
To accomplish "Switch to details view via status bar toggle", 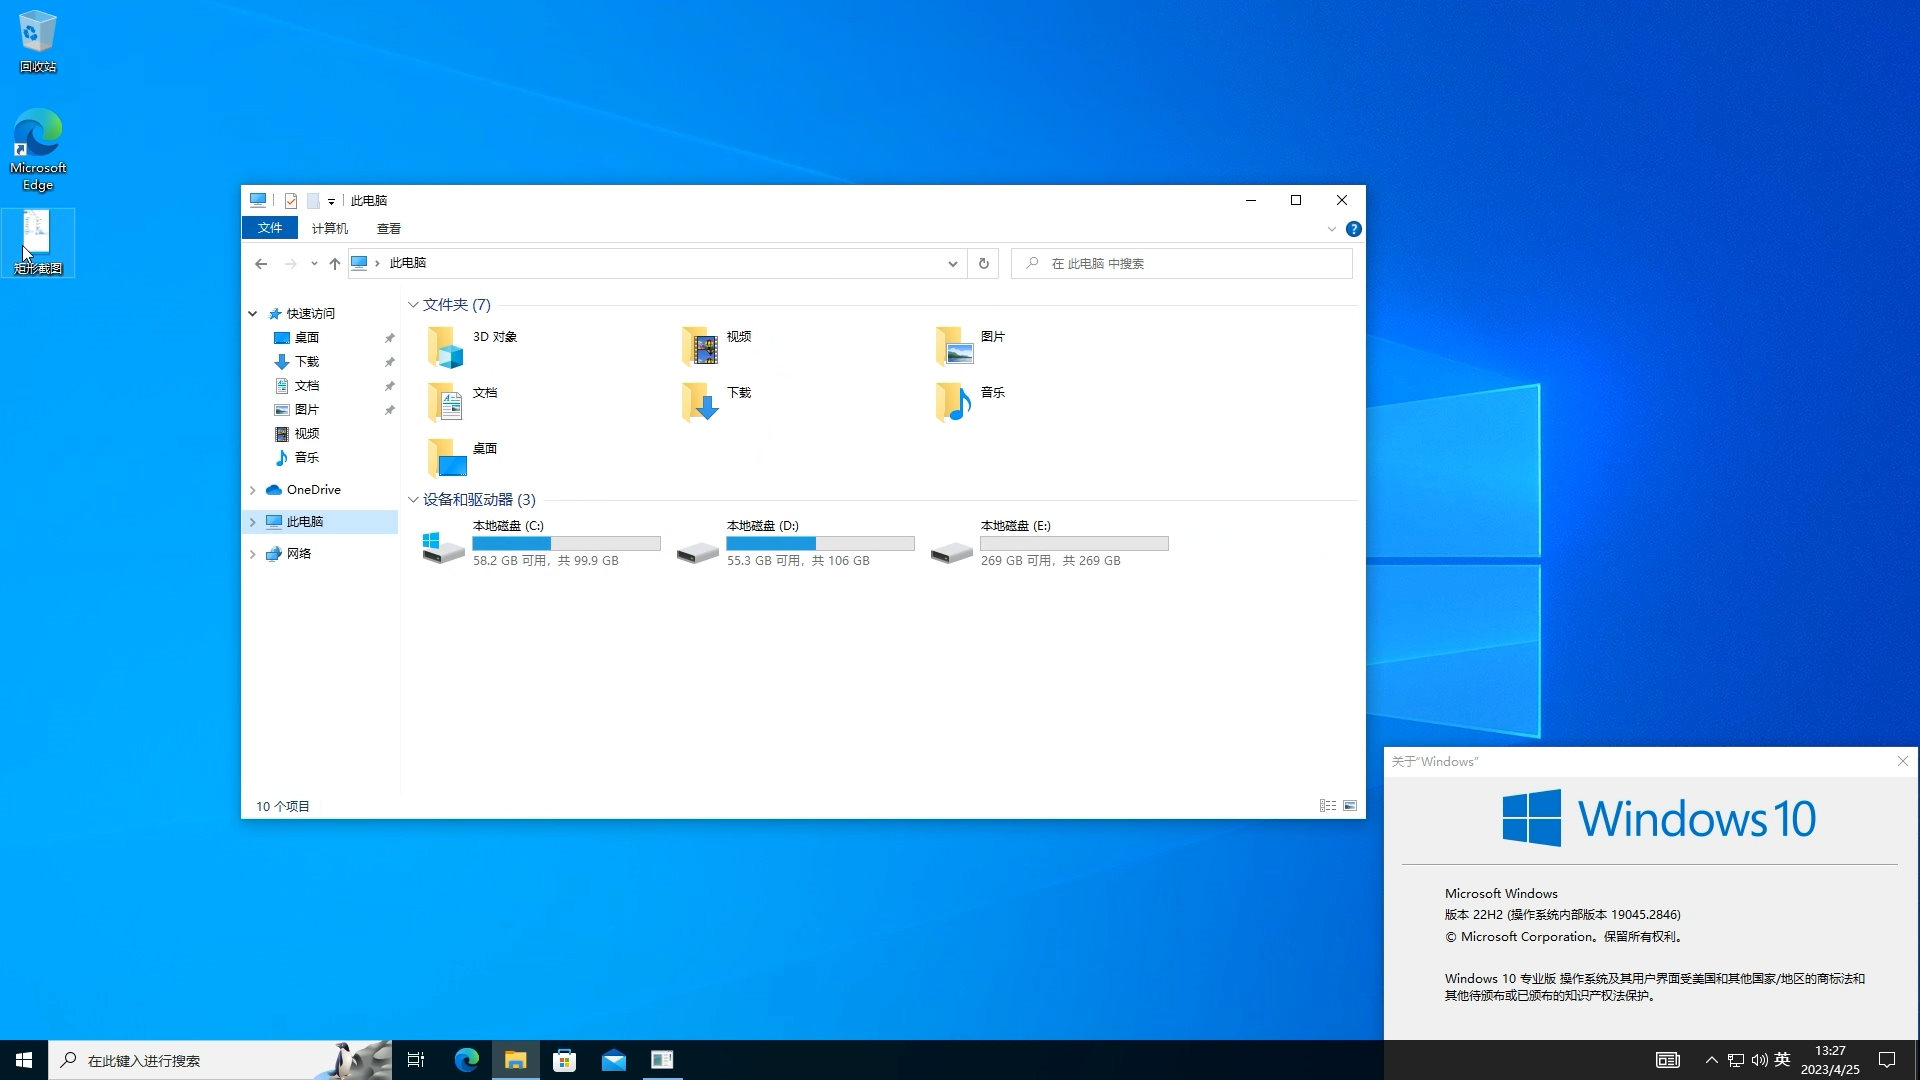I will click(1327, 806).
